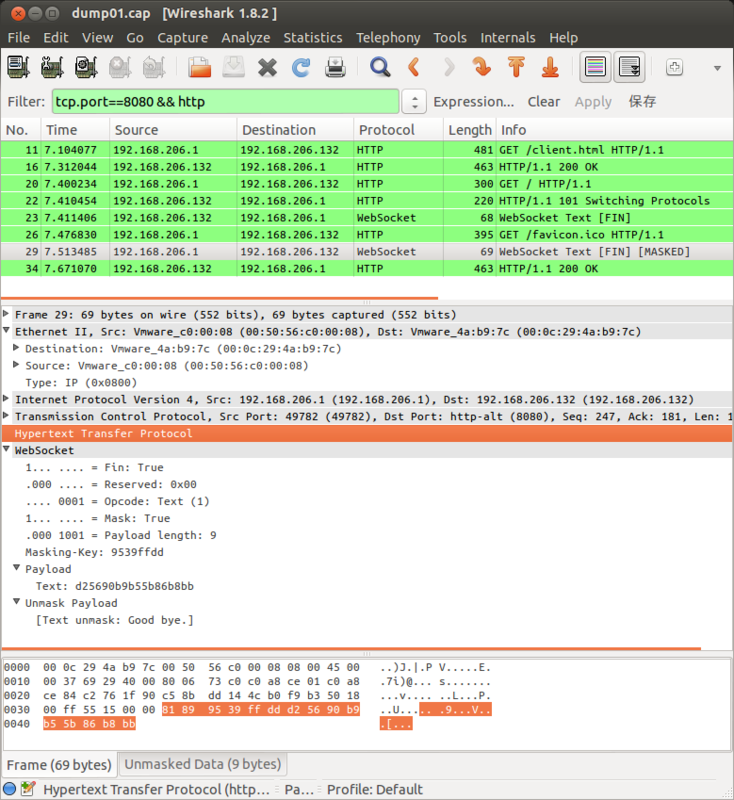Jump to the first packet
This screenshot has height=800, width=734.
(x=516, y=67)
